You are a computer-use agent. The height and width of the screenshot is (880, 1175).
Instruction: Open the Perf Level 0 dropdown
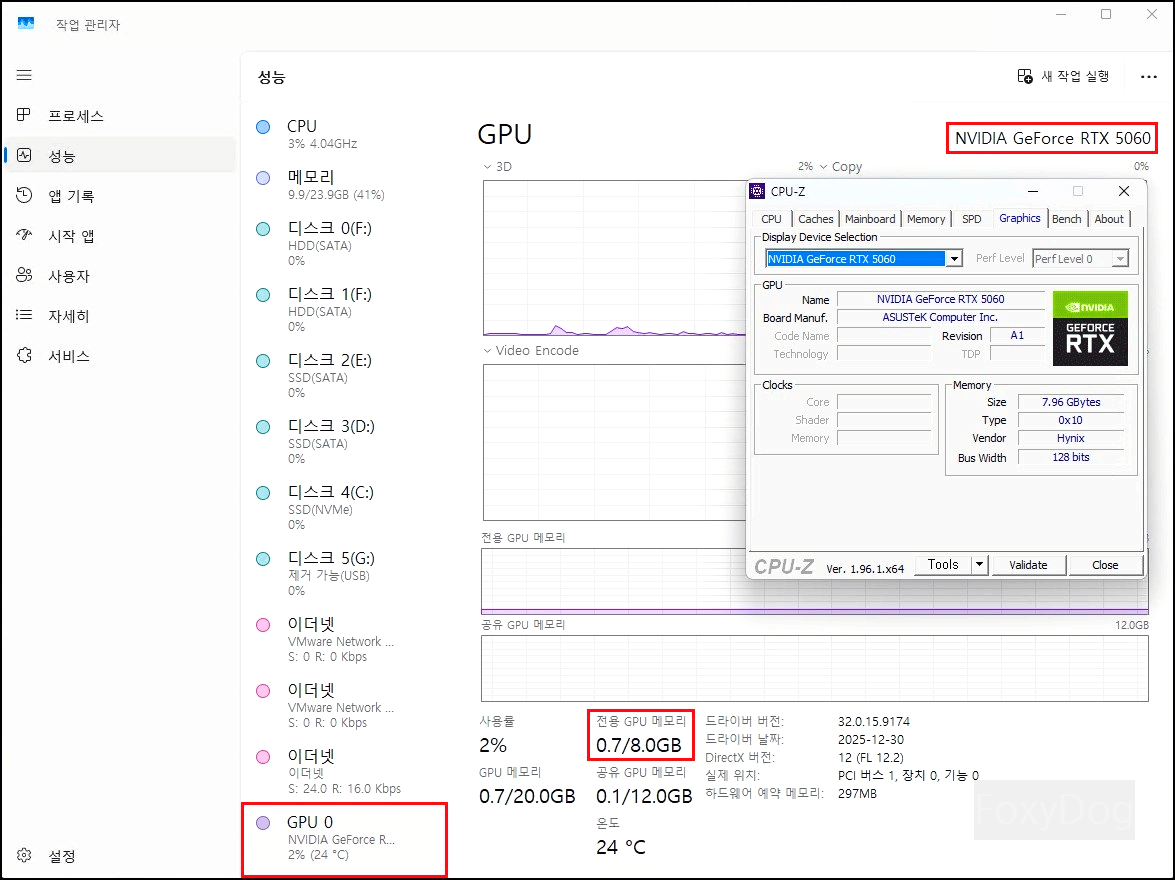1080,259
